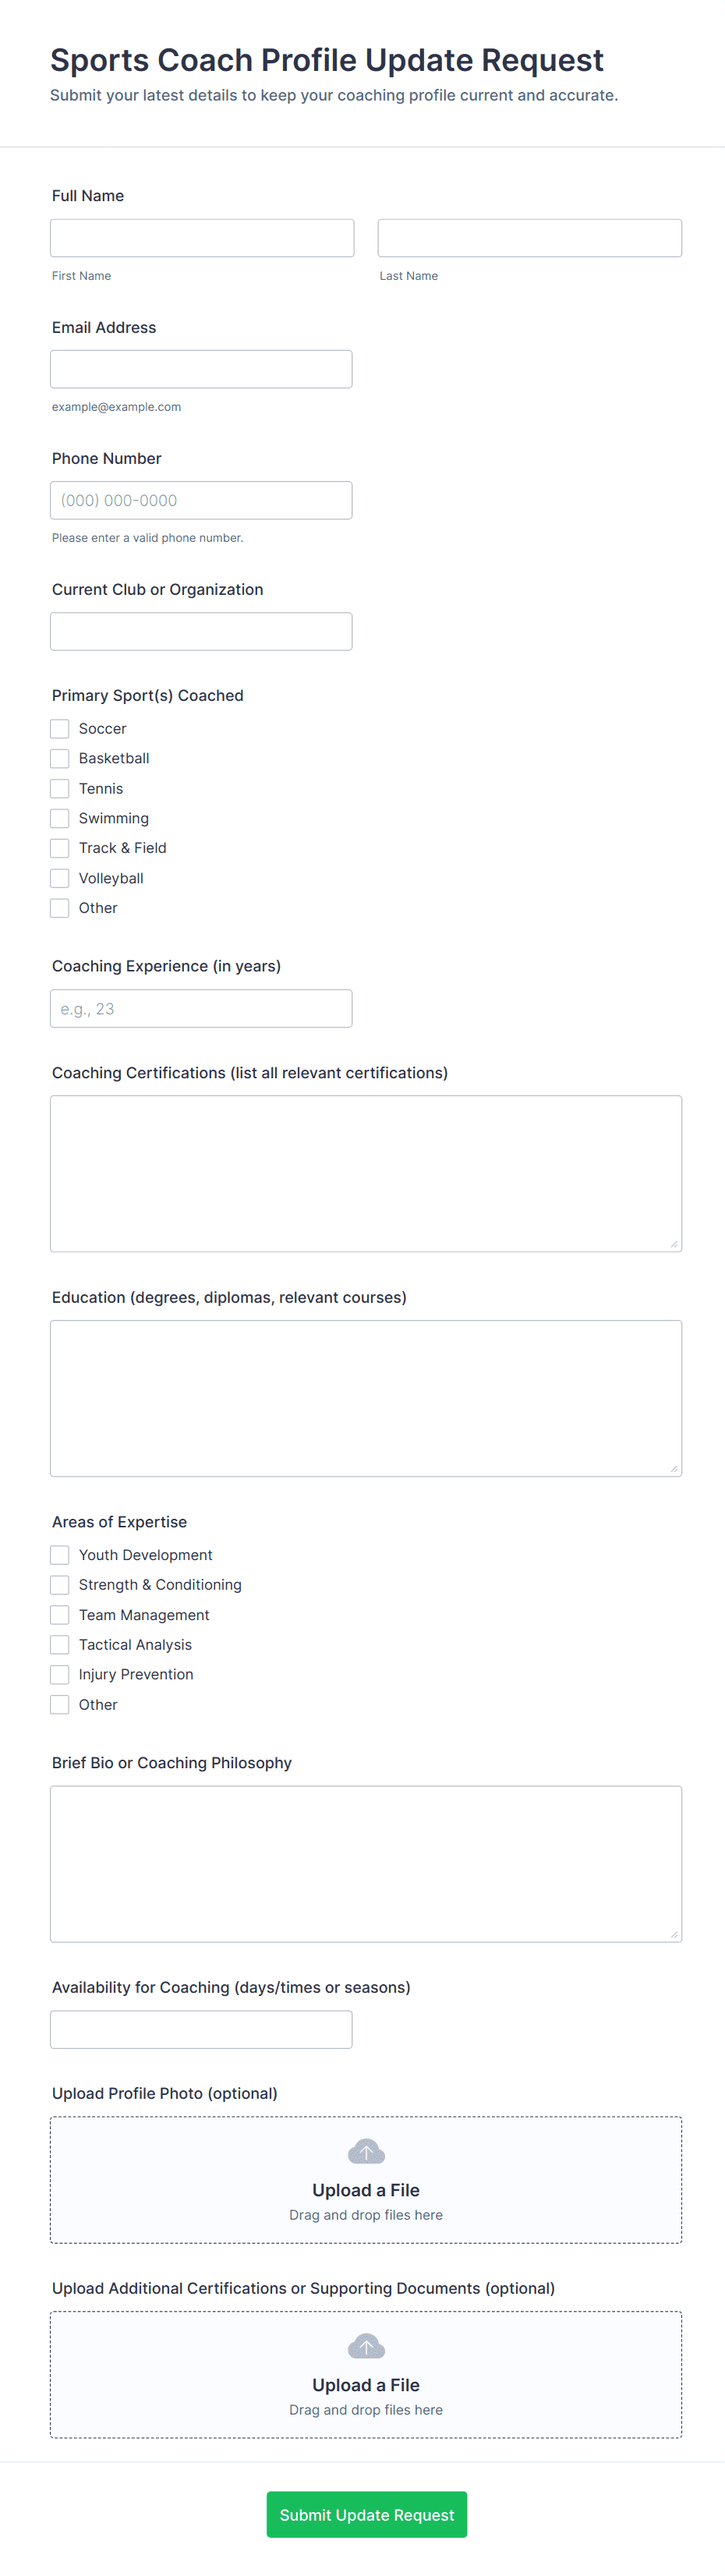Viewport: 725px width, 2576px height.
Task: Click the Email Address field
Action: [x=201, y=369]
